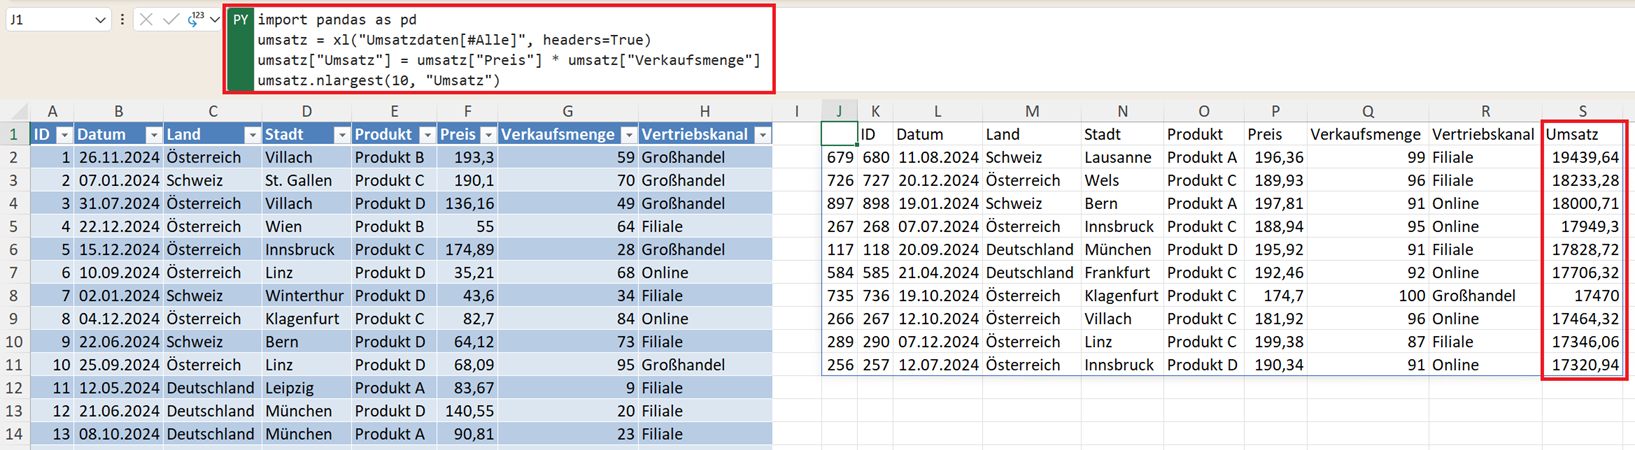The height and width of the screenshot is (450, 1635).
Task: Click the green PY badge in formula bar
Action: tap(240, 20)
